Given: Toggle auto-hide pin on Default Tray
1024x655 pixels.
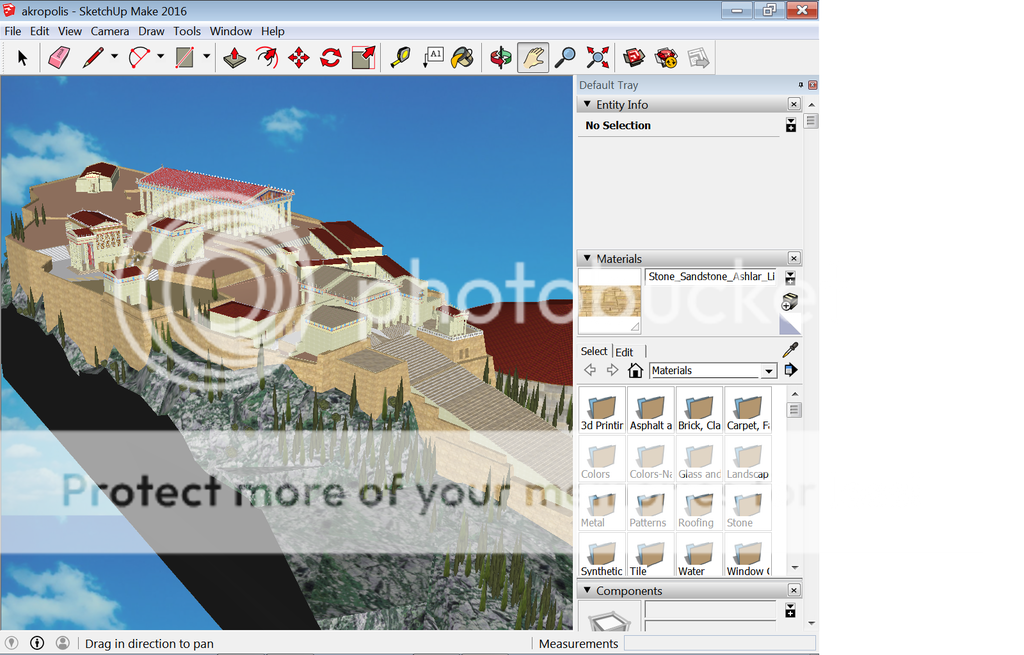Looking at the screenshot, I should [801, 85].
